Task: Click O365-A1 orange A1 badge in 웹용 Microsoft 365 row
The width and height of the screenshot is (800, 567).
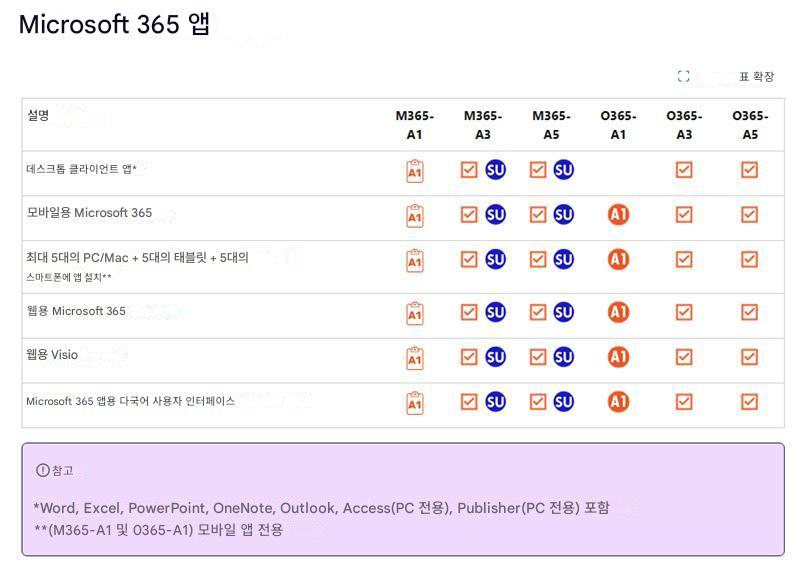Action: (618, 312)
